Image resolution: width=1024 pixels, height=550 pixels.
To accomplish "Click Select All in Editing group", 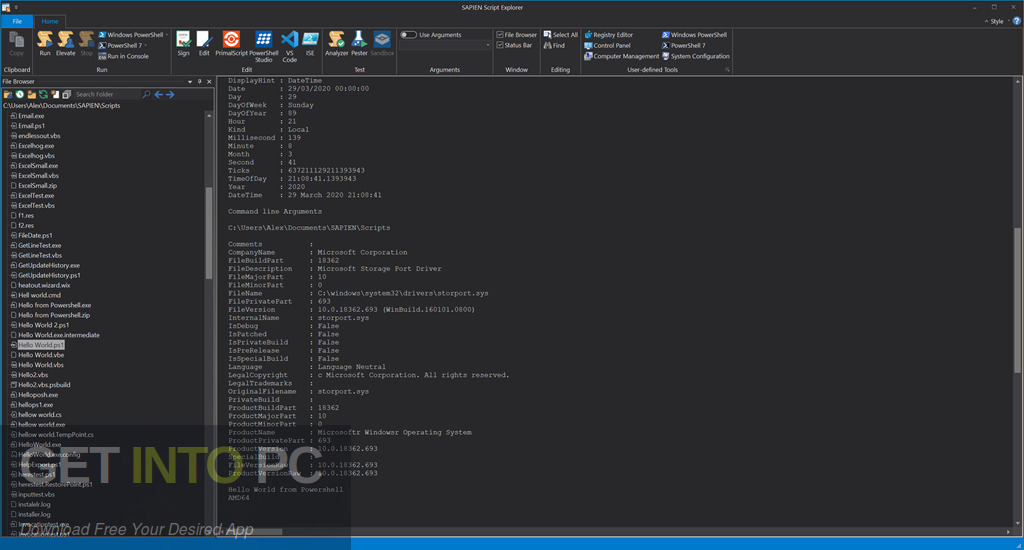I will [x=560, y=35].
